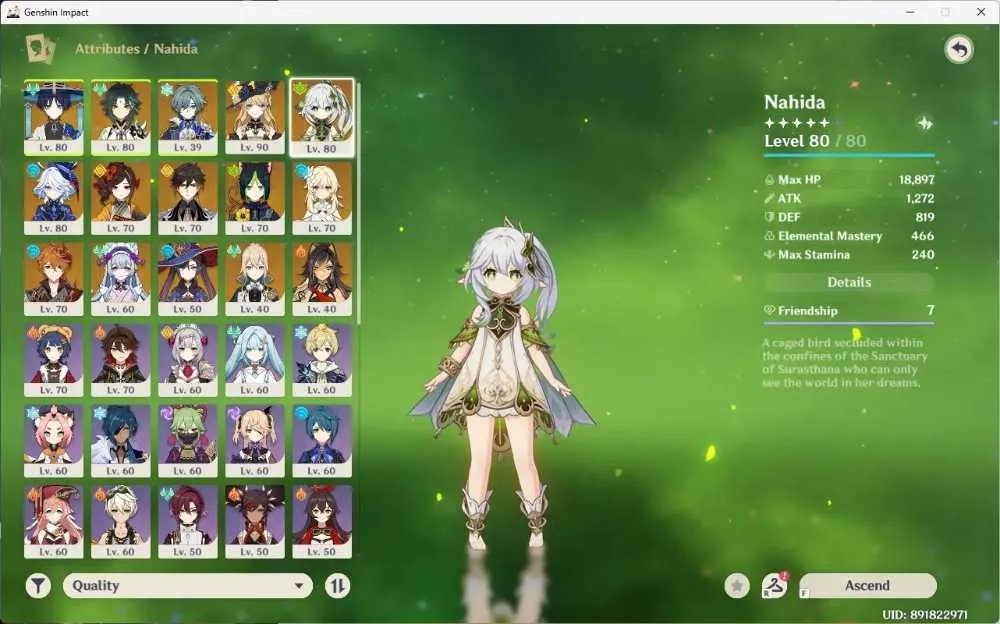Select Fischl's portrait with blonde twin tails
Screen dimensions: 1000x624
(254, 442)
